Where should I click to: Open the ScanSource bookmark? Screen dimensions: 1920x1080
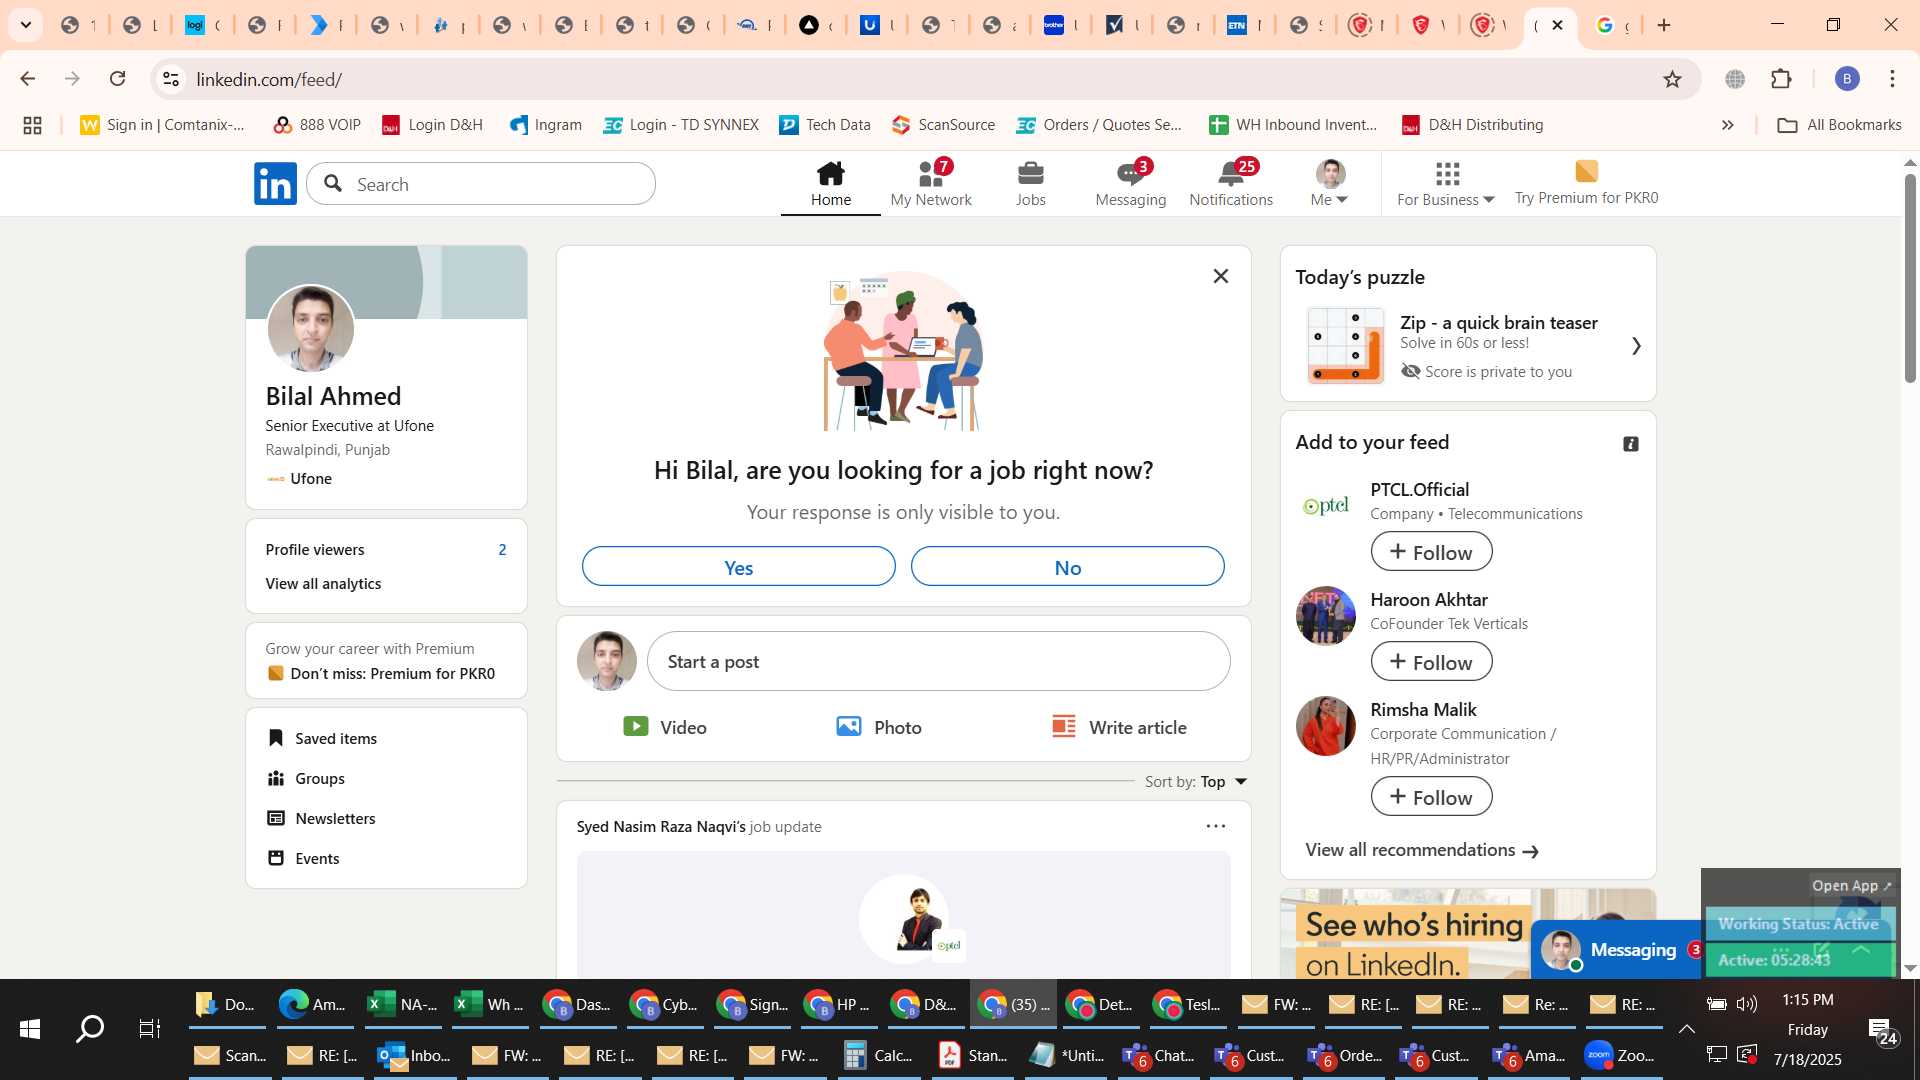point(943,125)
